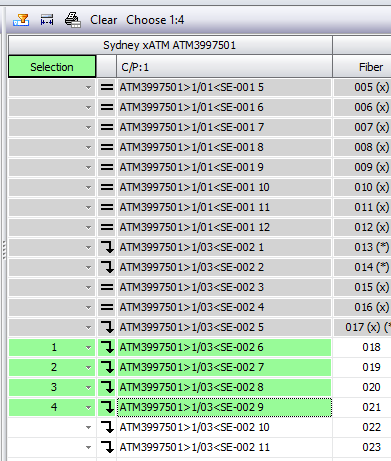Select row ATM3997501>1/01<SE-001 6
Image resolution: width=391 pixels, height=461 pixels.
[224, 107]
